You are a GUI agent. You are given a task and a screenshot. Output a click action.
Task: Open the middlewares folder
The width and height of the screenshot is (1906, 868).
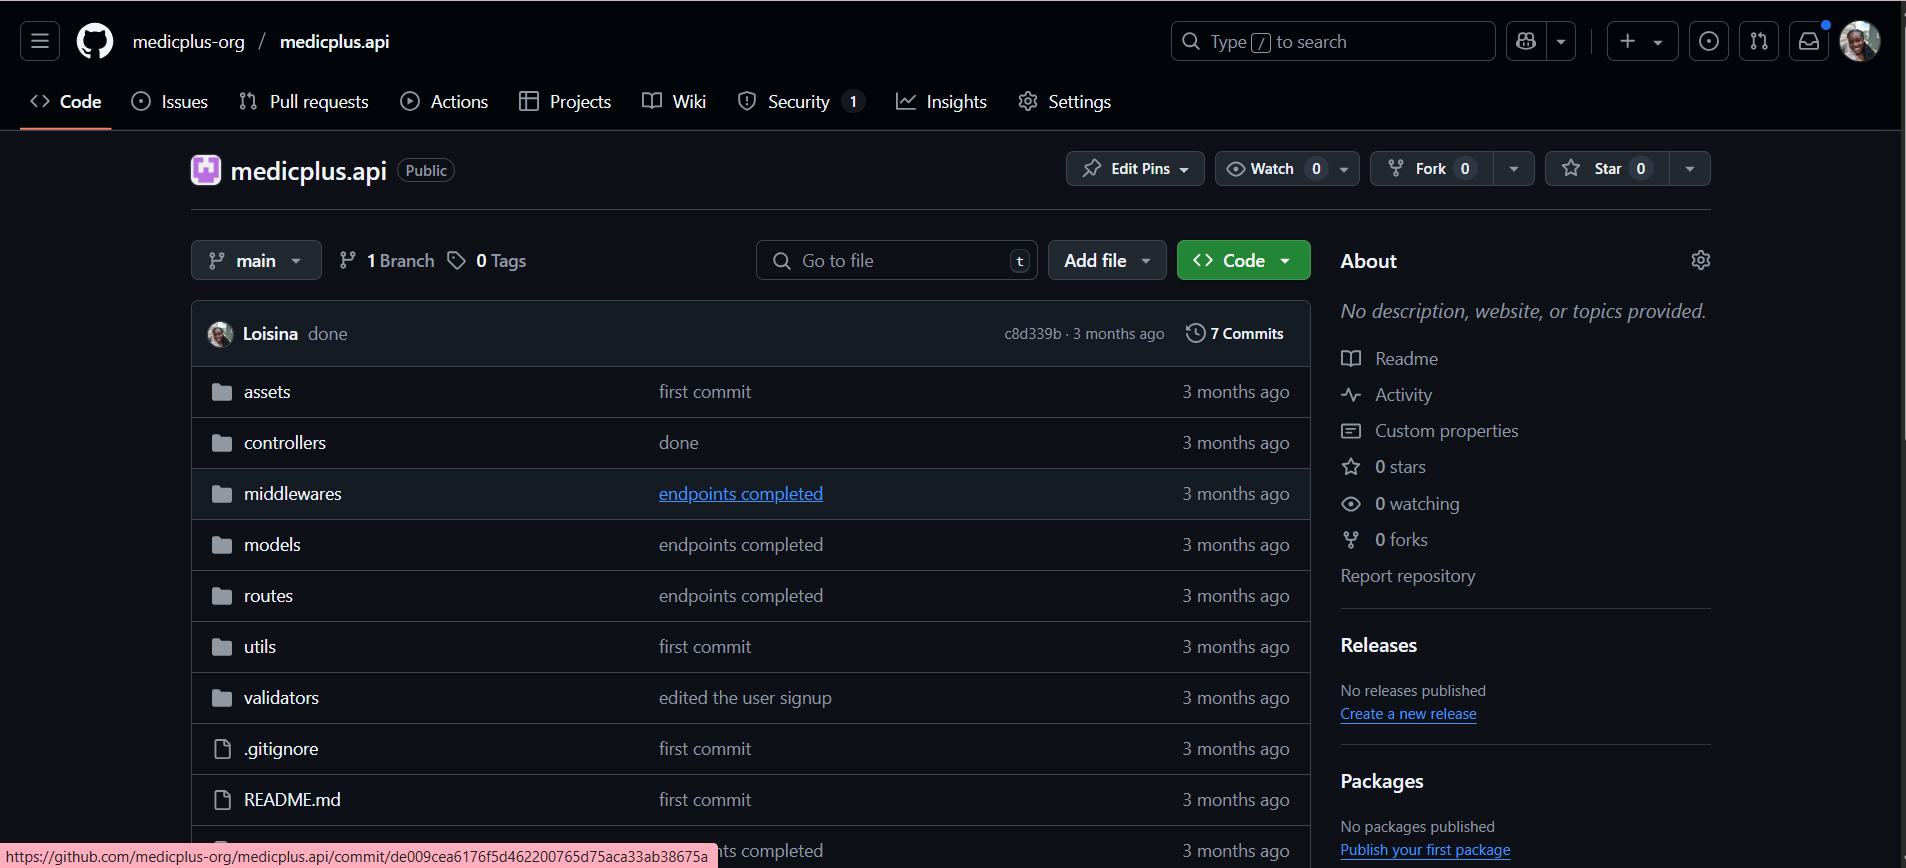[x=293, y=494]
